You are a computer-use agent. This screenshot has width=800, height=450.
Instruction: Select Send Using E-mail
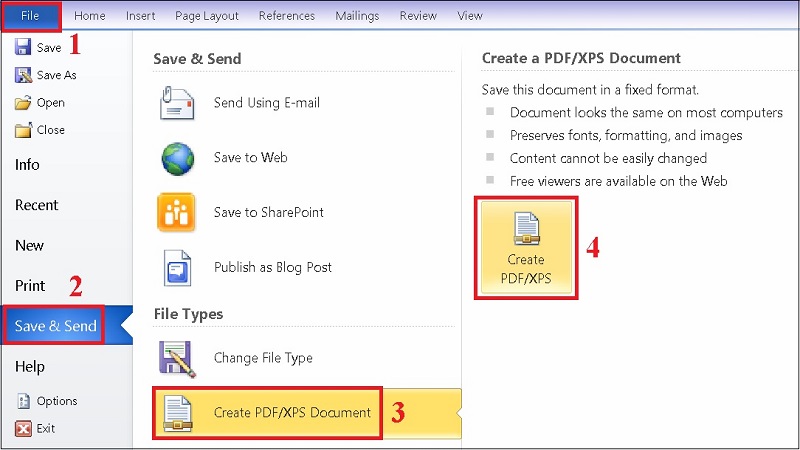pyautogui.click(x=267, y=103)
